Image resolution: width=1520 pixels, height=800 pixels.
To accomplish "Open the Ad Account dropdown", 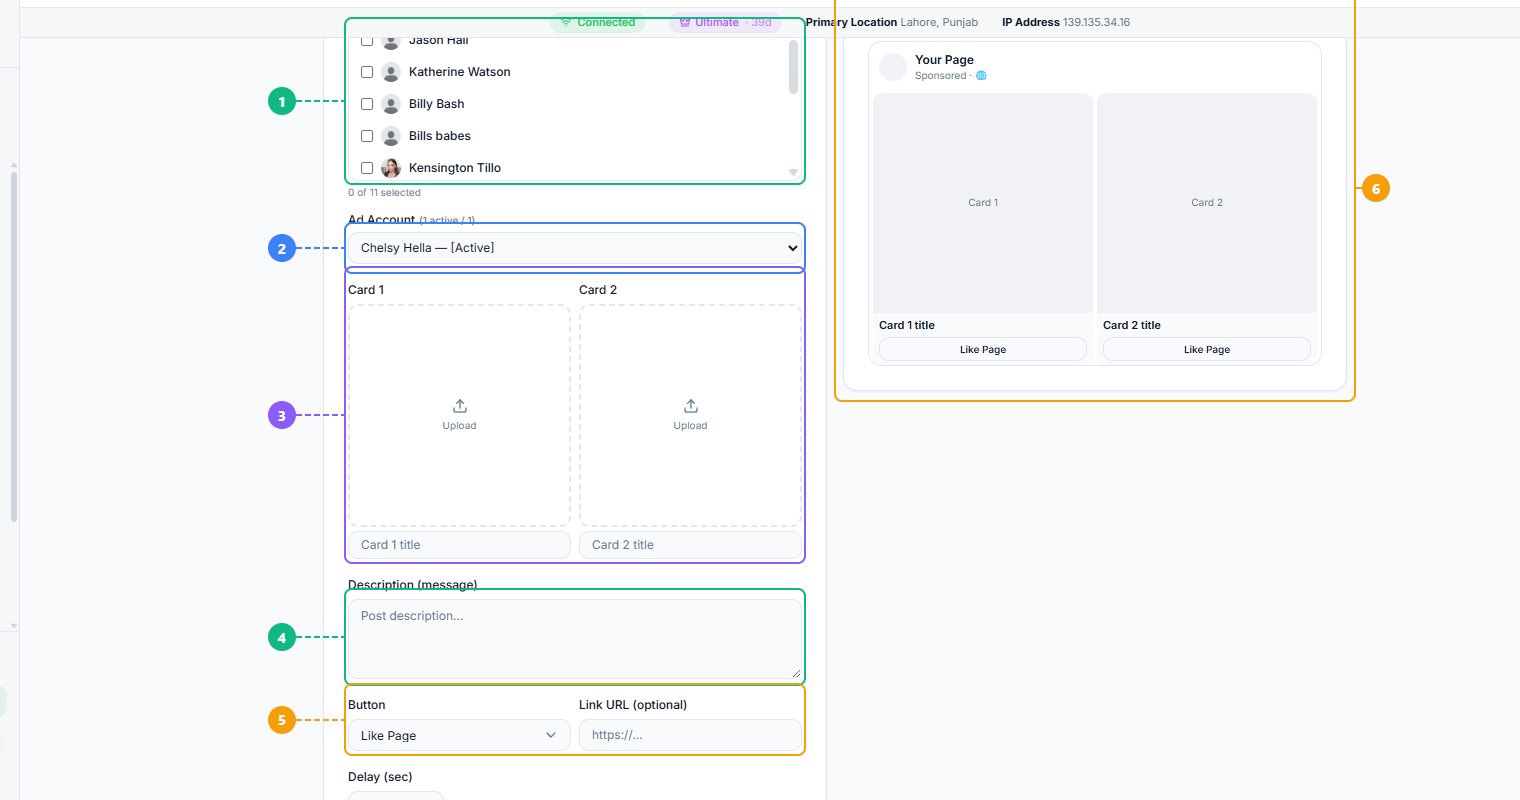I will click(575, 248).
